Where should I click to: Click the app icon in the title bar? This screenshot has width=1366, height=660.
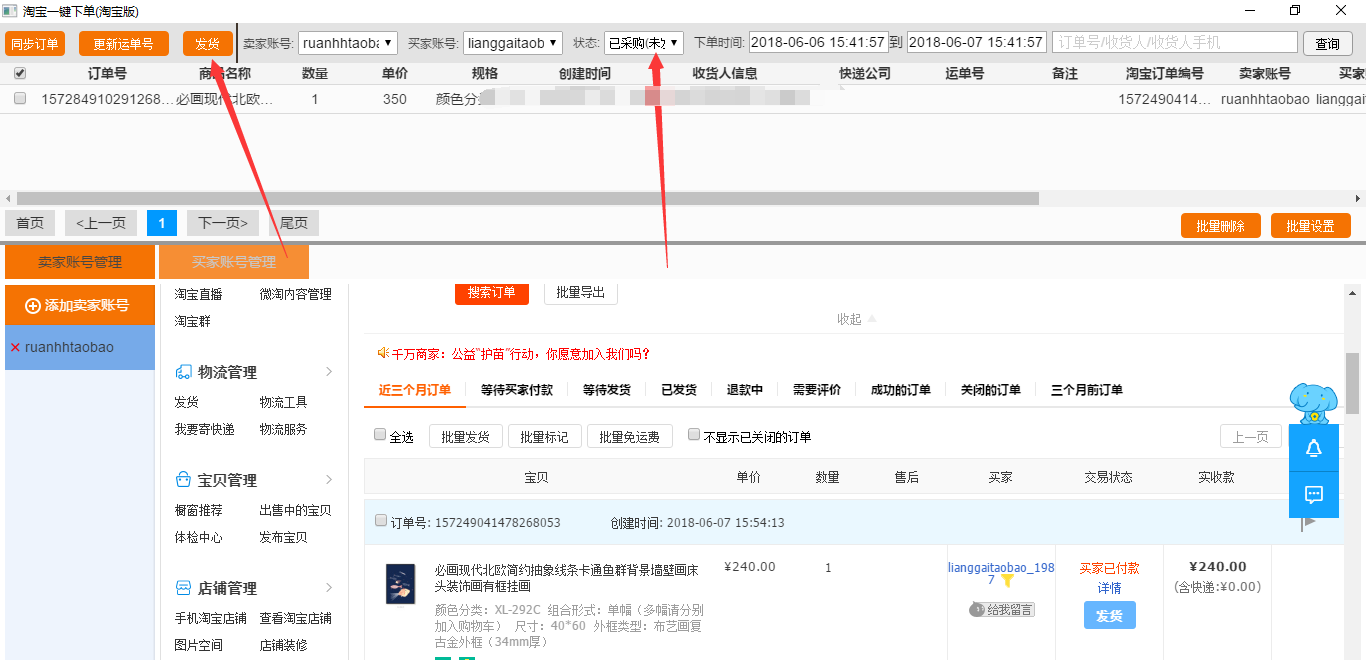11,11
